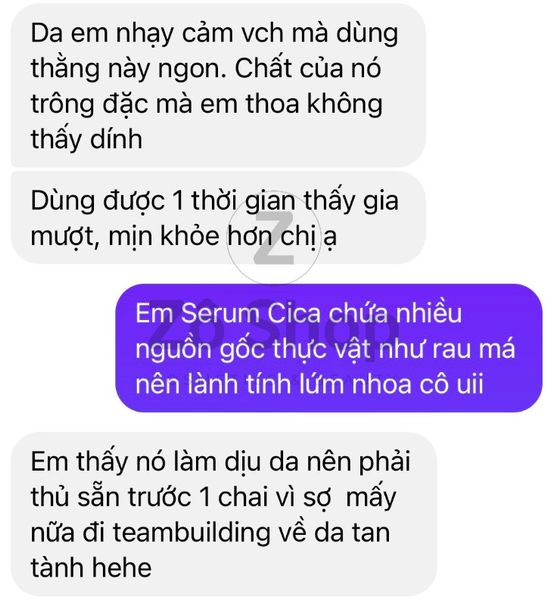Click the word 'Chất' in first bubble
This screenshot has height=600, width=548.
(263, 68)
